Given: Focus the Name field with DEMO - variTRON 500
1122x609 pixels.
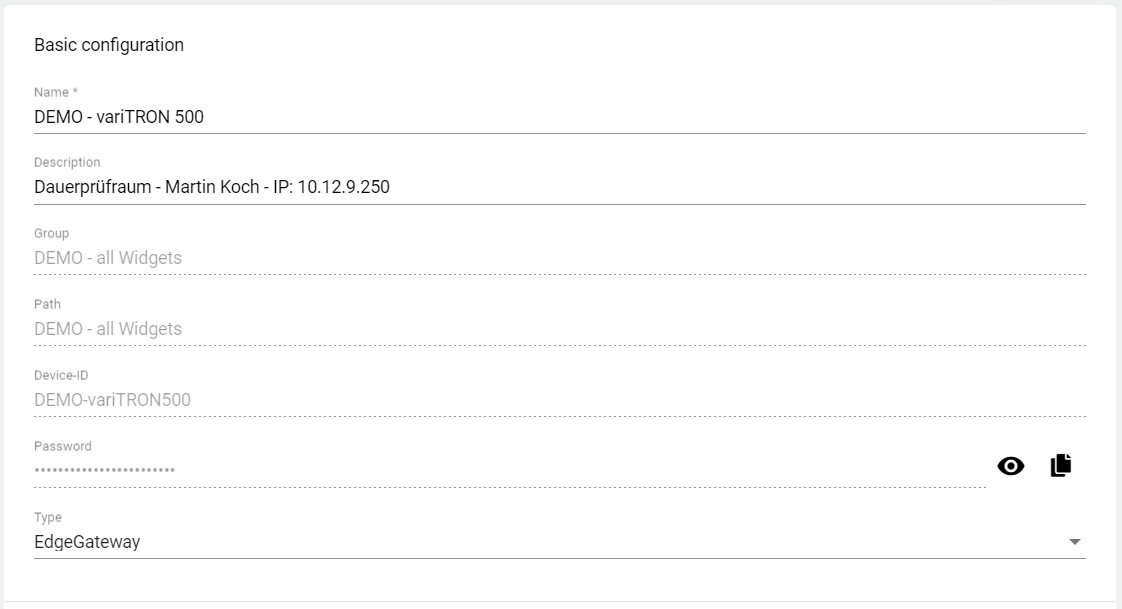Looking at the screenshot, I should click(x=119, y=117).
